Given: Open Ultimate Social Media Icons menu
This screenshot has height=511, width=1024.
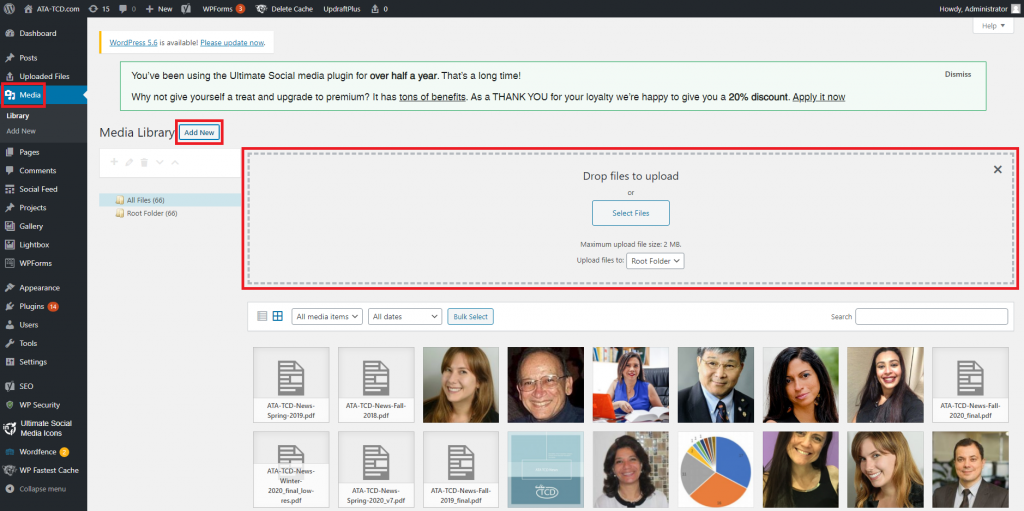Looking at the screenshot, I should (46, 428).
